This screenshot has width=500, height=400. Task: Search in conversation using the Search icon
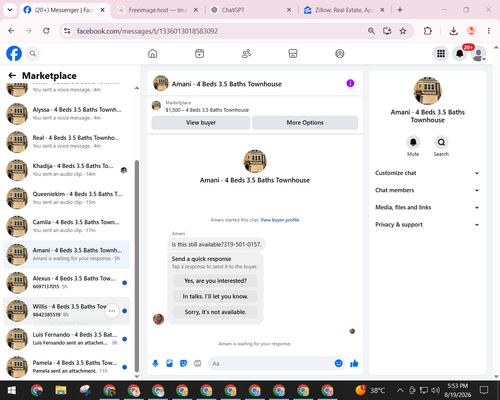tap(441, 143)
